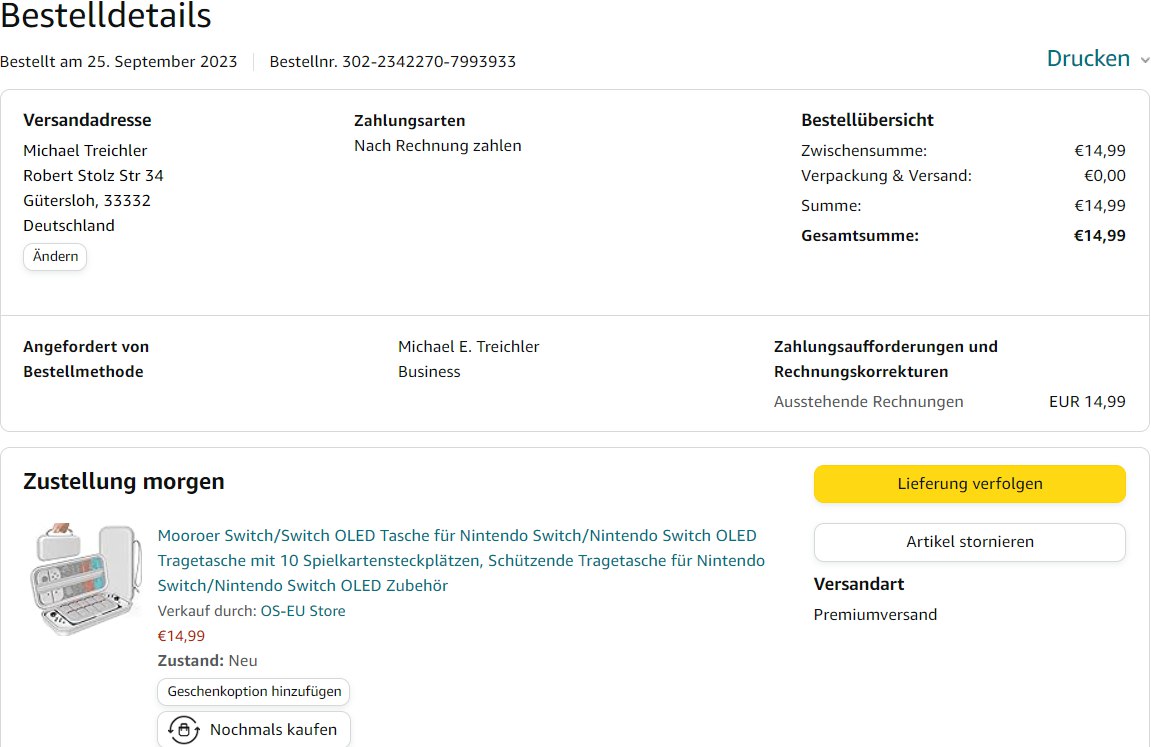Click the bold Gesamtsumme total amount
The width and height of the screenshot is (1151, 747).
click(1099, 236)
